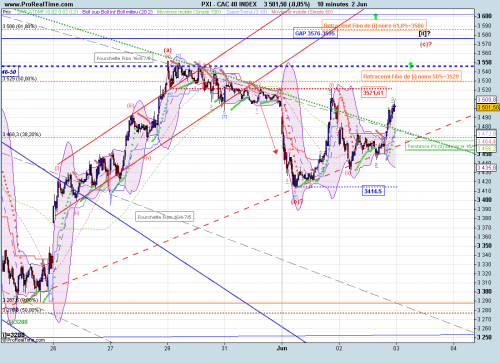The image size is (500, 363).
Task: Select the yellow 3 501,50 current price tag
Action: click(x=488, y=107)
